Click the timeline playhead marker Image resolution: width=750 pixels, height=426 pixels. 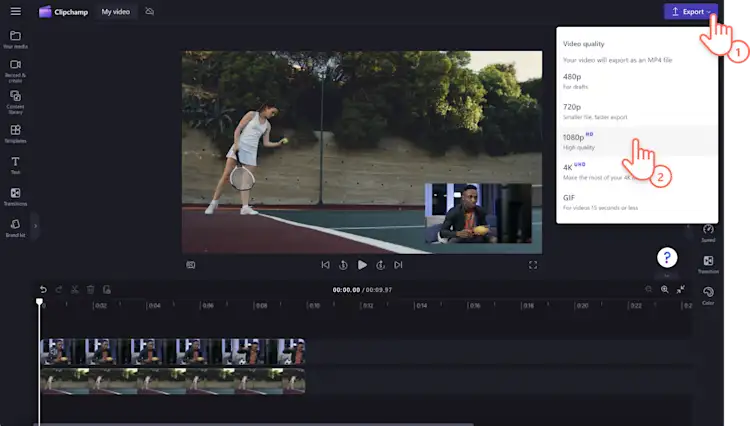coord(39,302)
